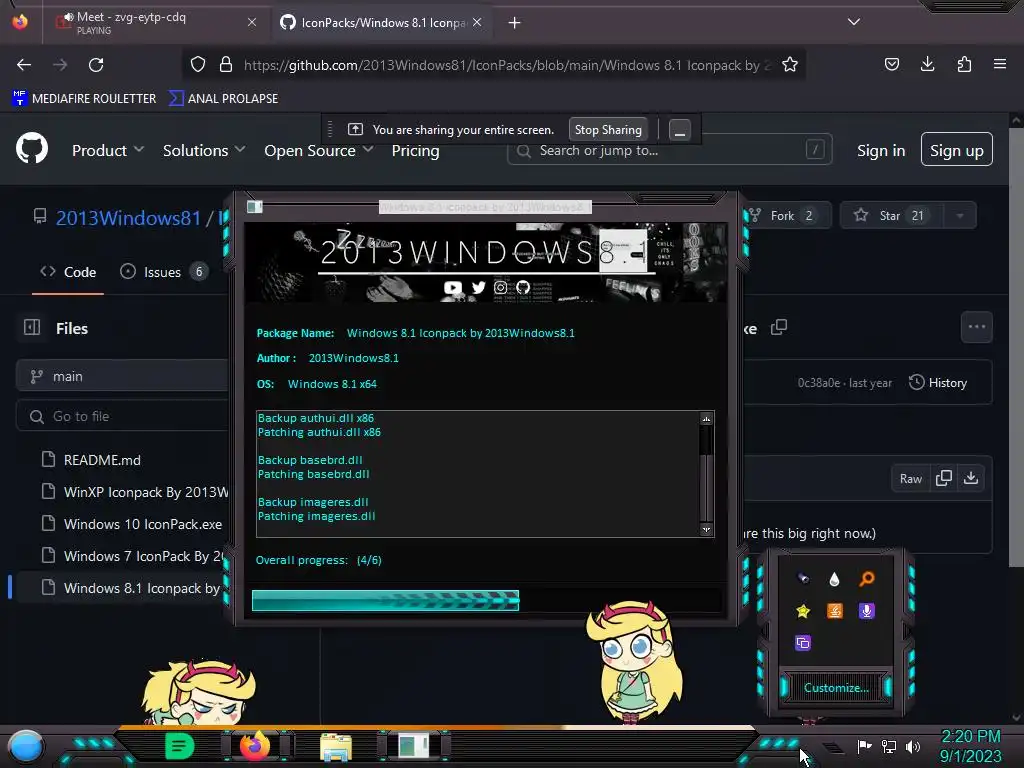Expand the Solutions menu
This screenshot has height=768, width=1024.
[204, 150]
